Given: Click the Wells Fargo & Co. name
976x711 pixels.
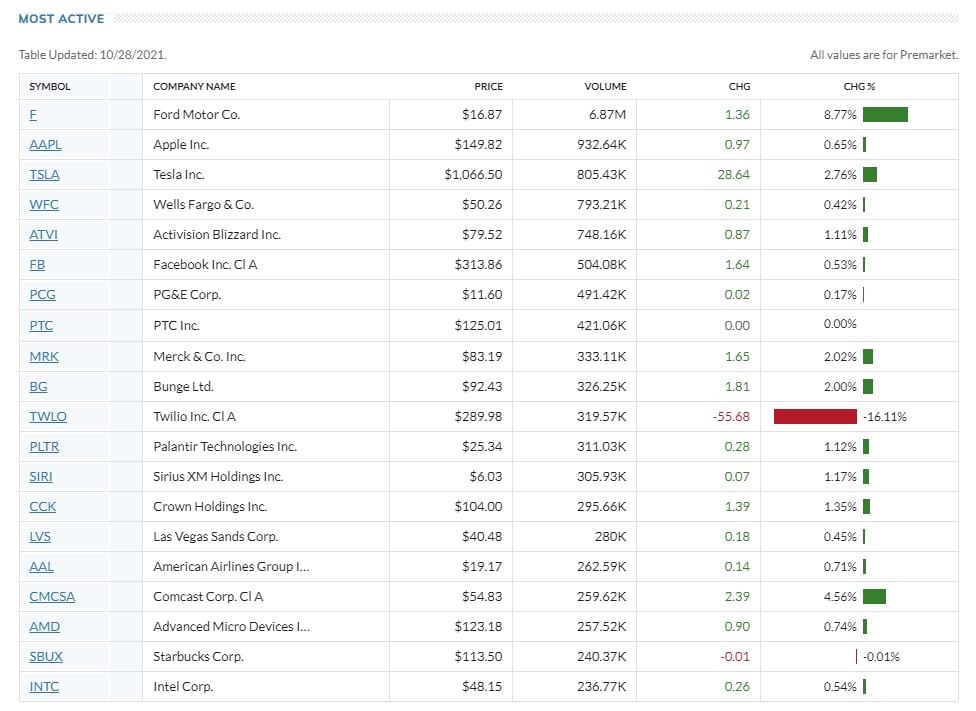Looking at the screenshot, I should (204, 204).
